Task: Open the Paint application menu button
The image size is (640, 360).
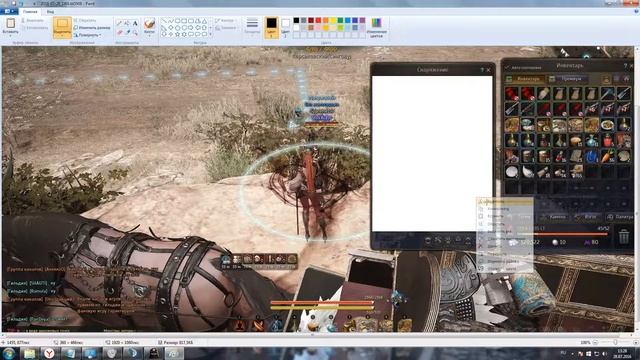Action: 8,11
